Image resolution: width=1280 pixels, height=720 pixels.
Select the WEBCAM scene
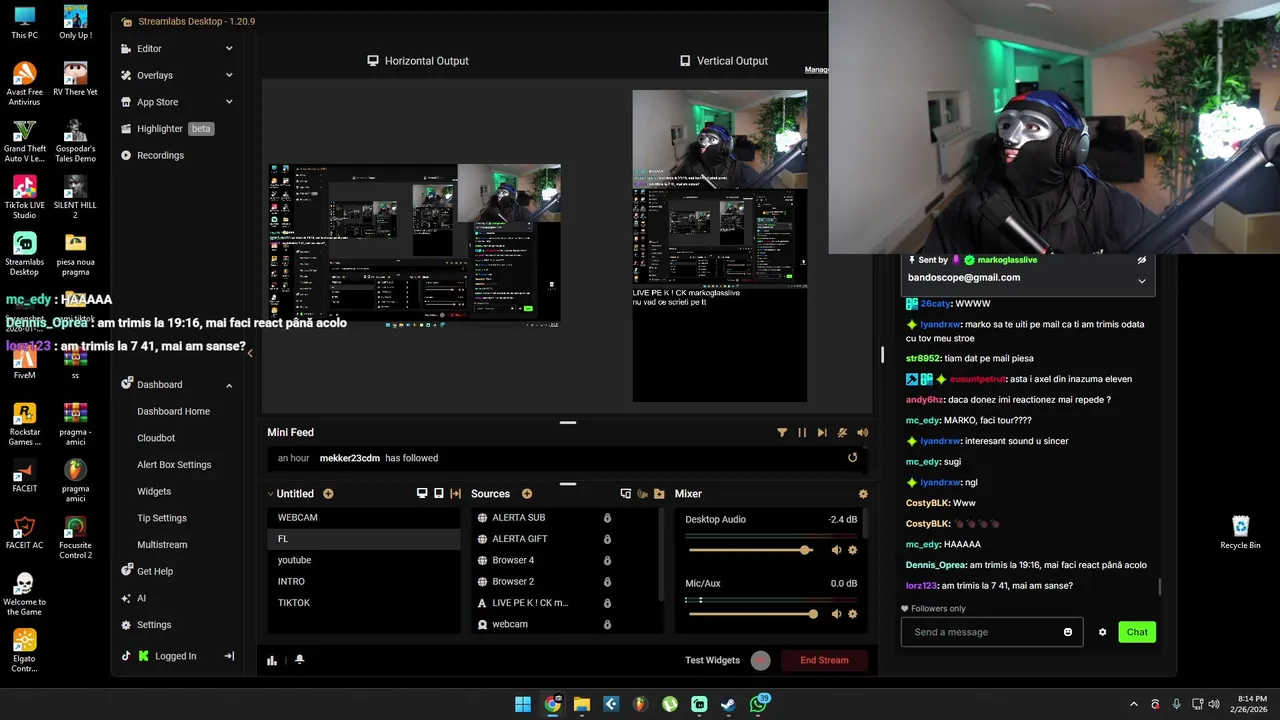[x=364, y=518]
